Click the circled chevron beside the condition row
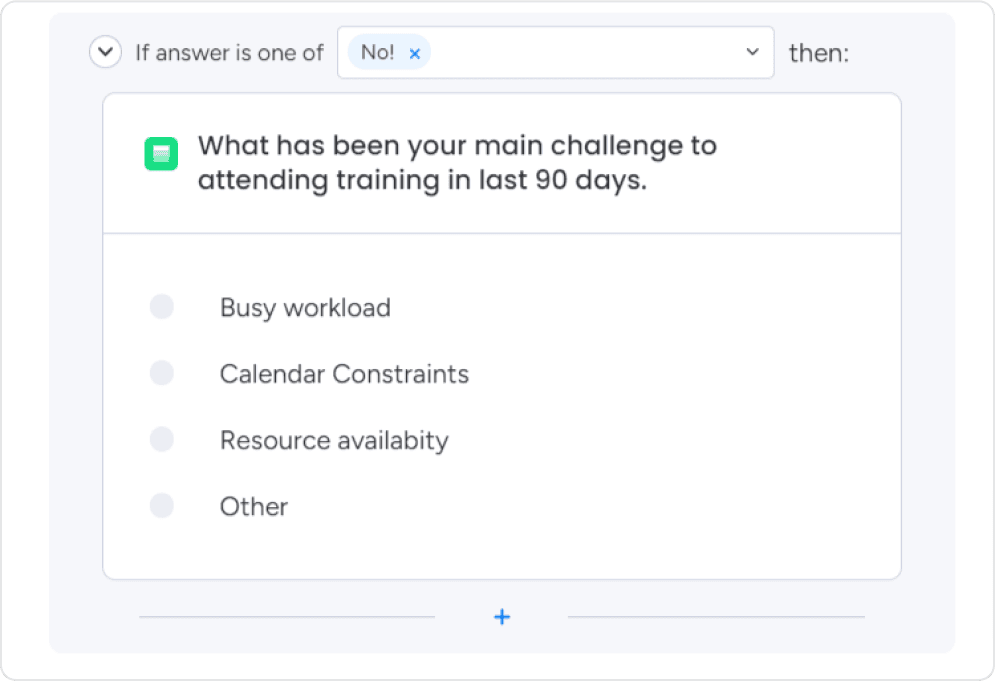 [x=105, y=52]
